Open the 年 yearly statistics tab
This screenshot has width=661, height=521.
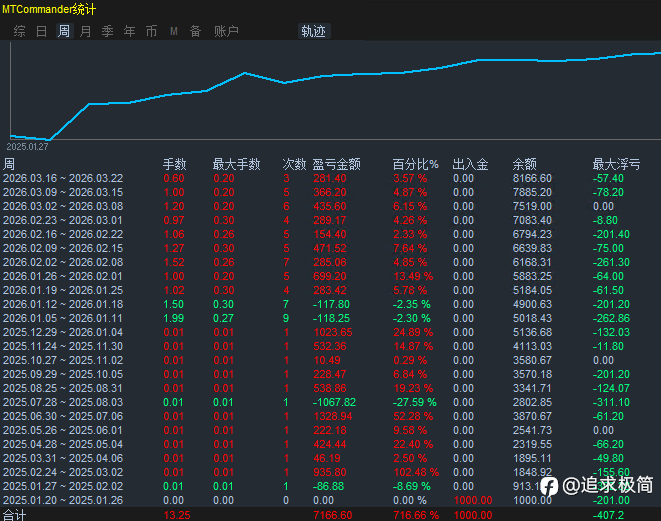pos(130,31)
